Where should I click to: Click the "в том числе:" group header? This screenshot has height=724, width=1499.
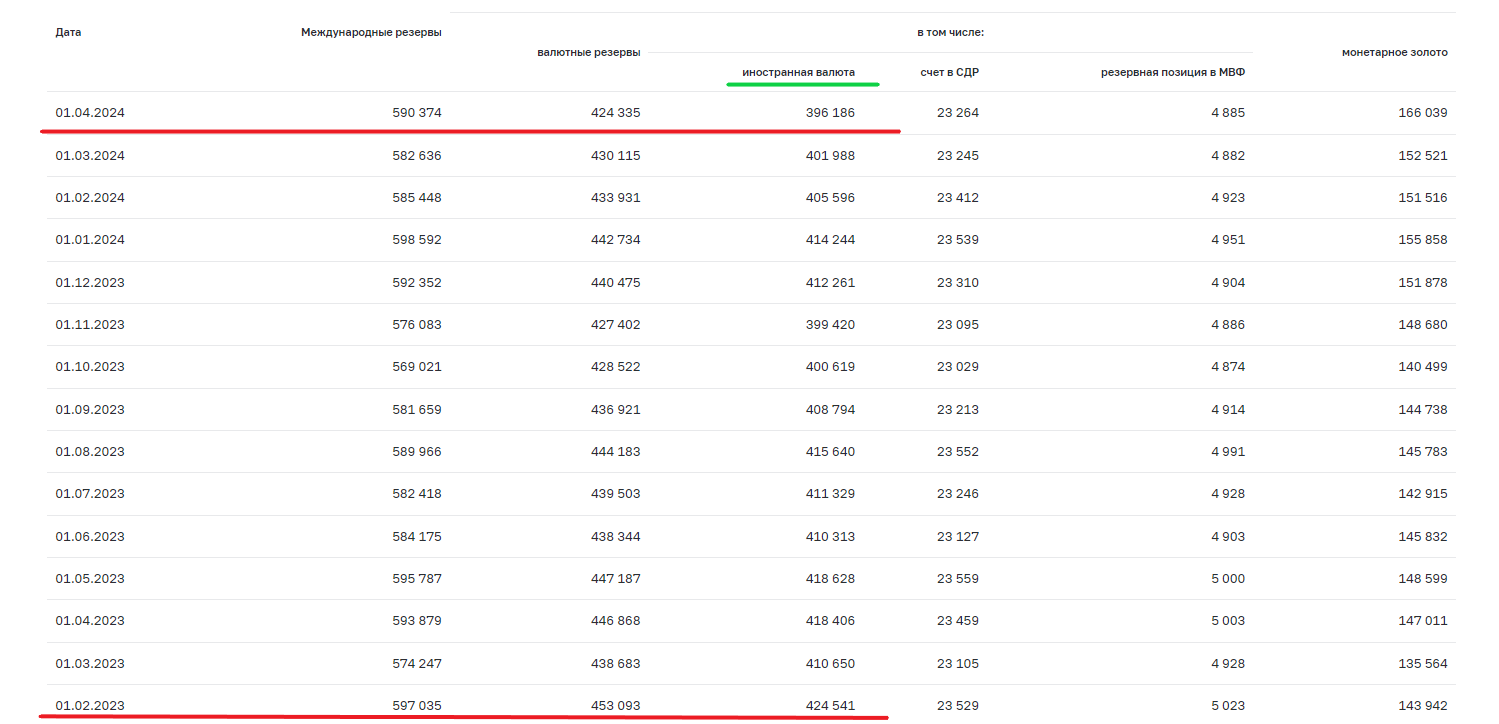pos(950,32)
